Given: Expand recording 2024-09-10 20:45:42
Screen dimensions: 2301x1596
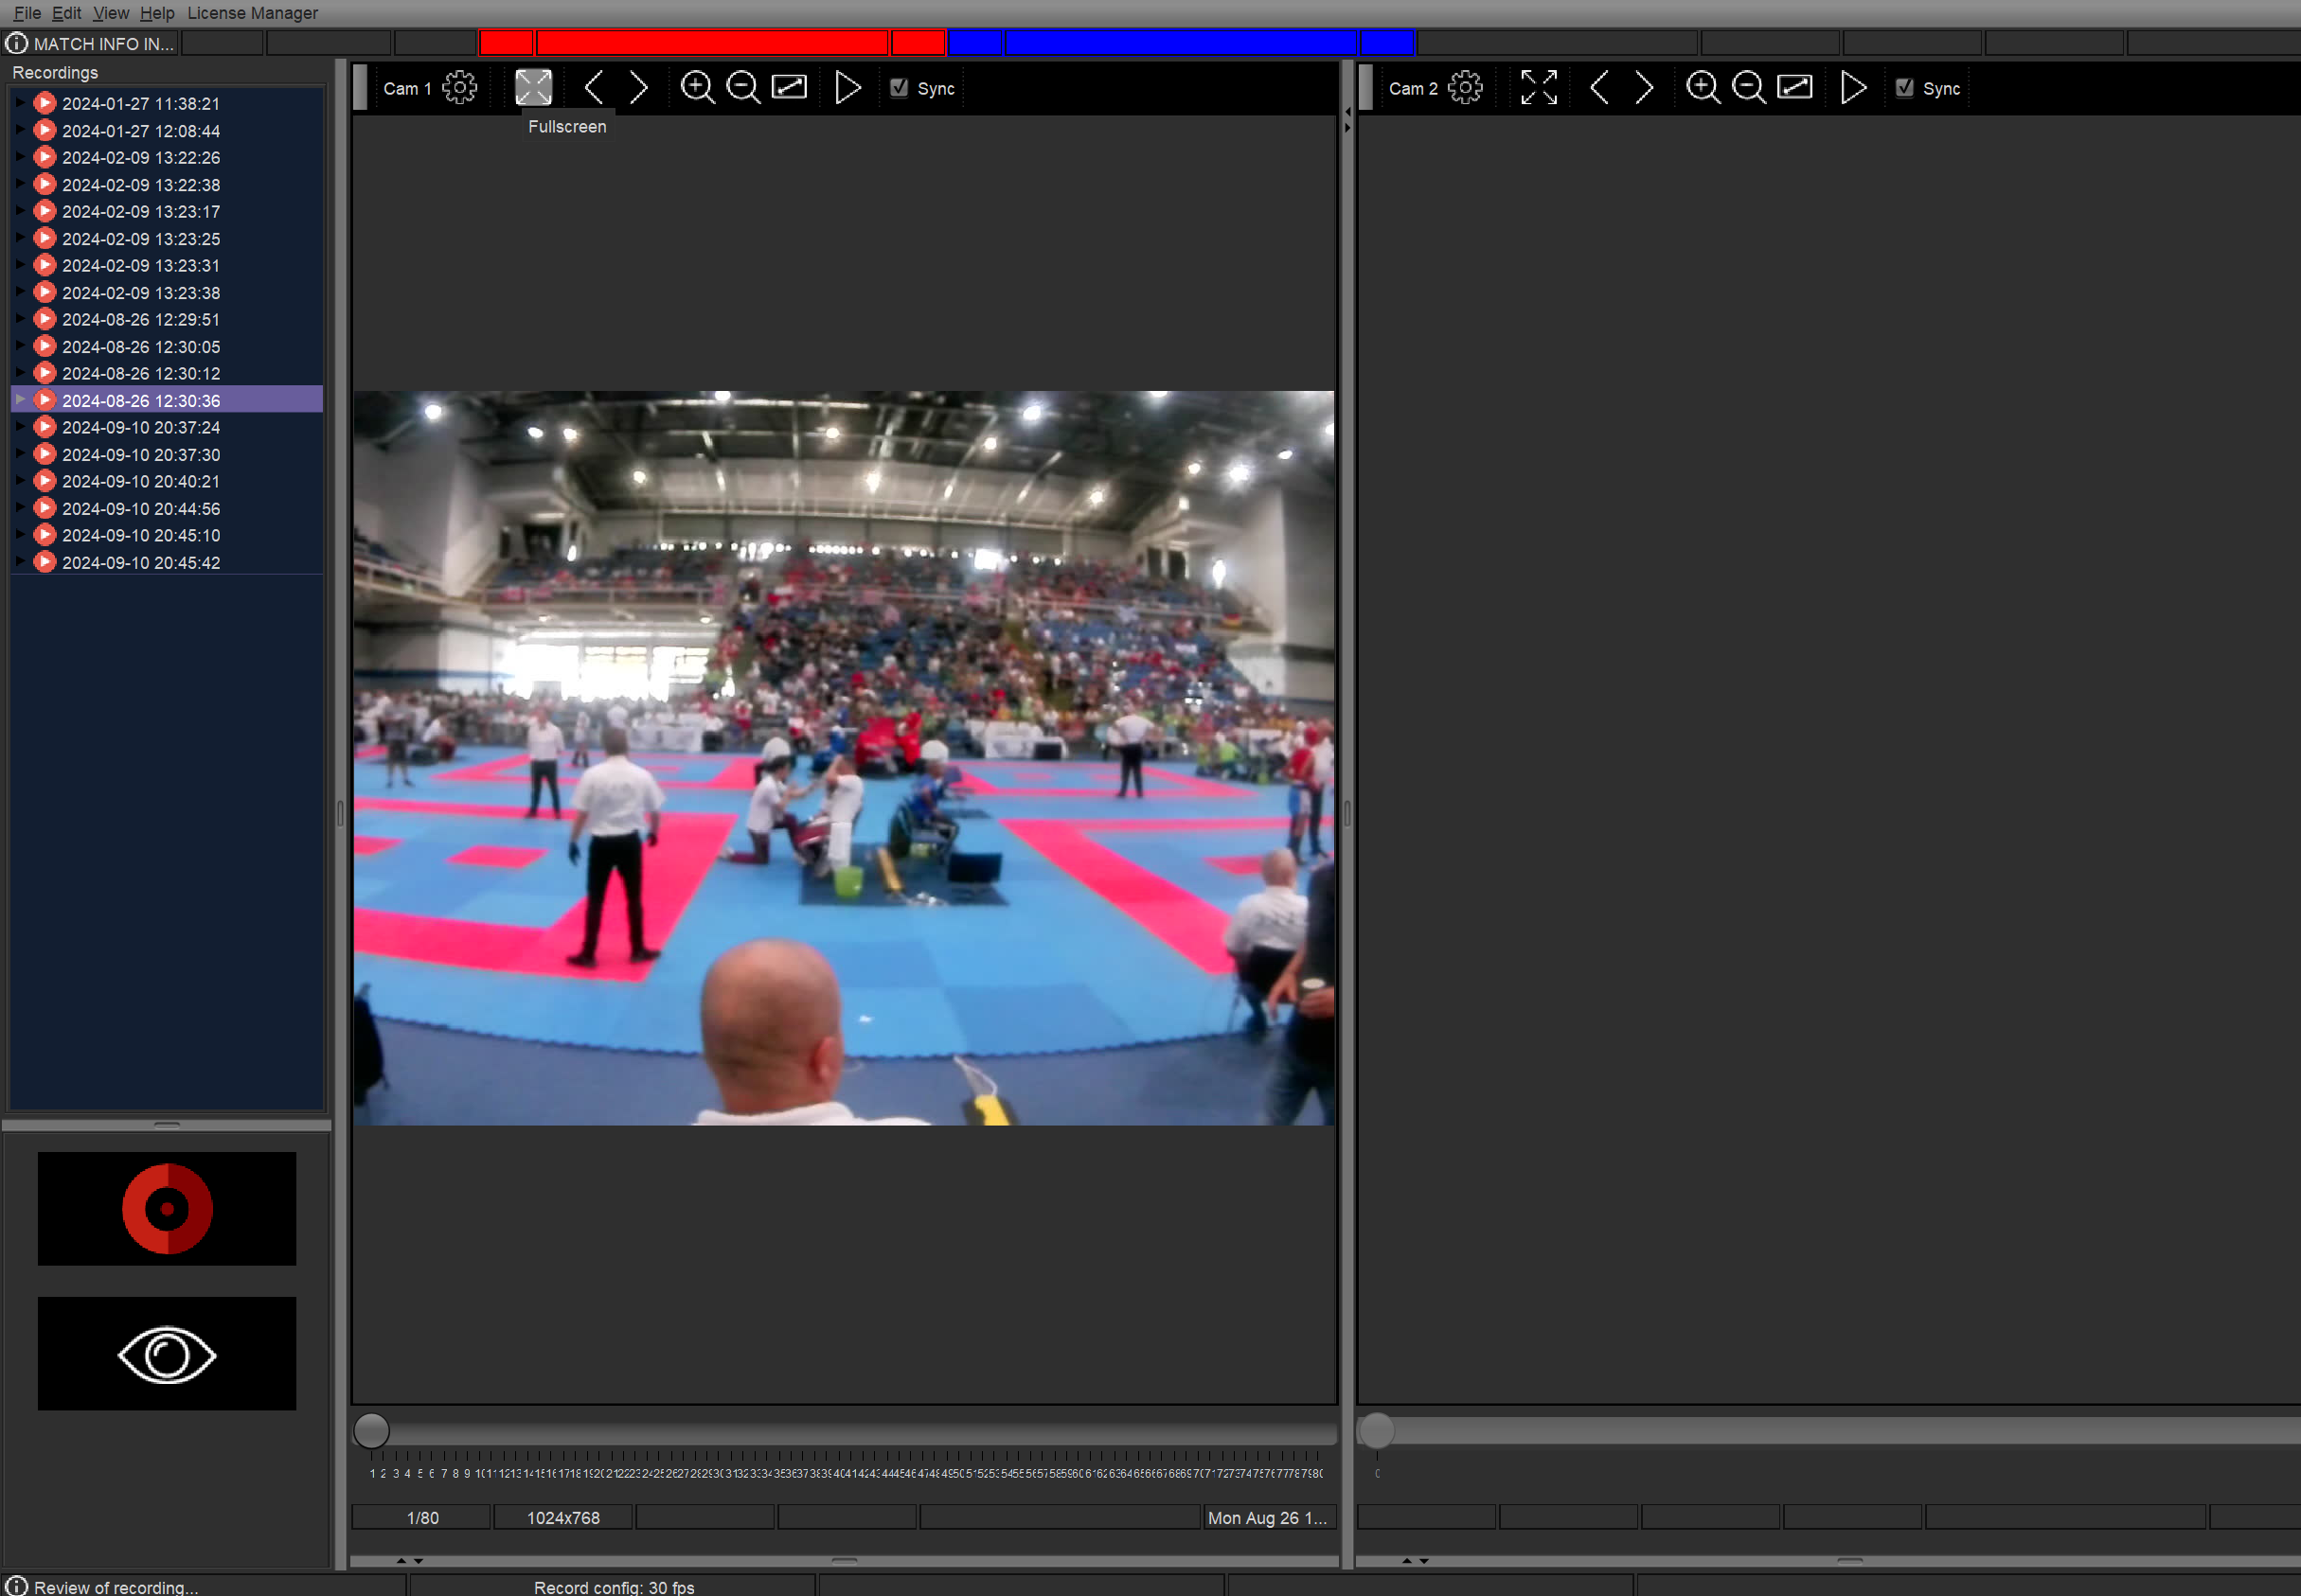Looking at the screenshot, I should pyautogui.click(x=20, y=562).
